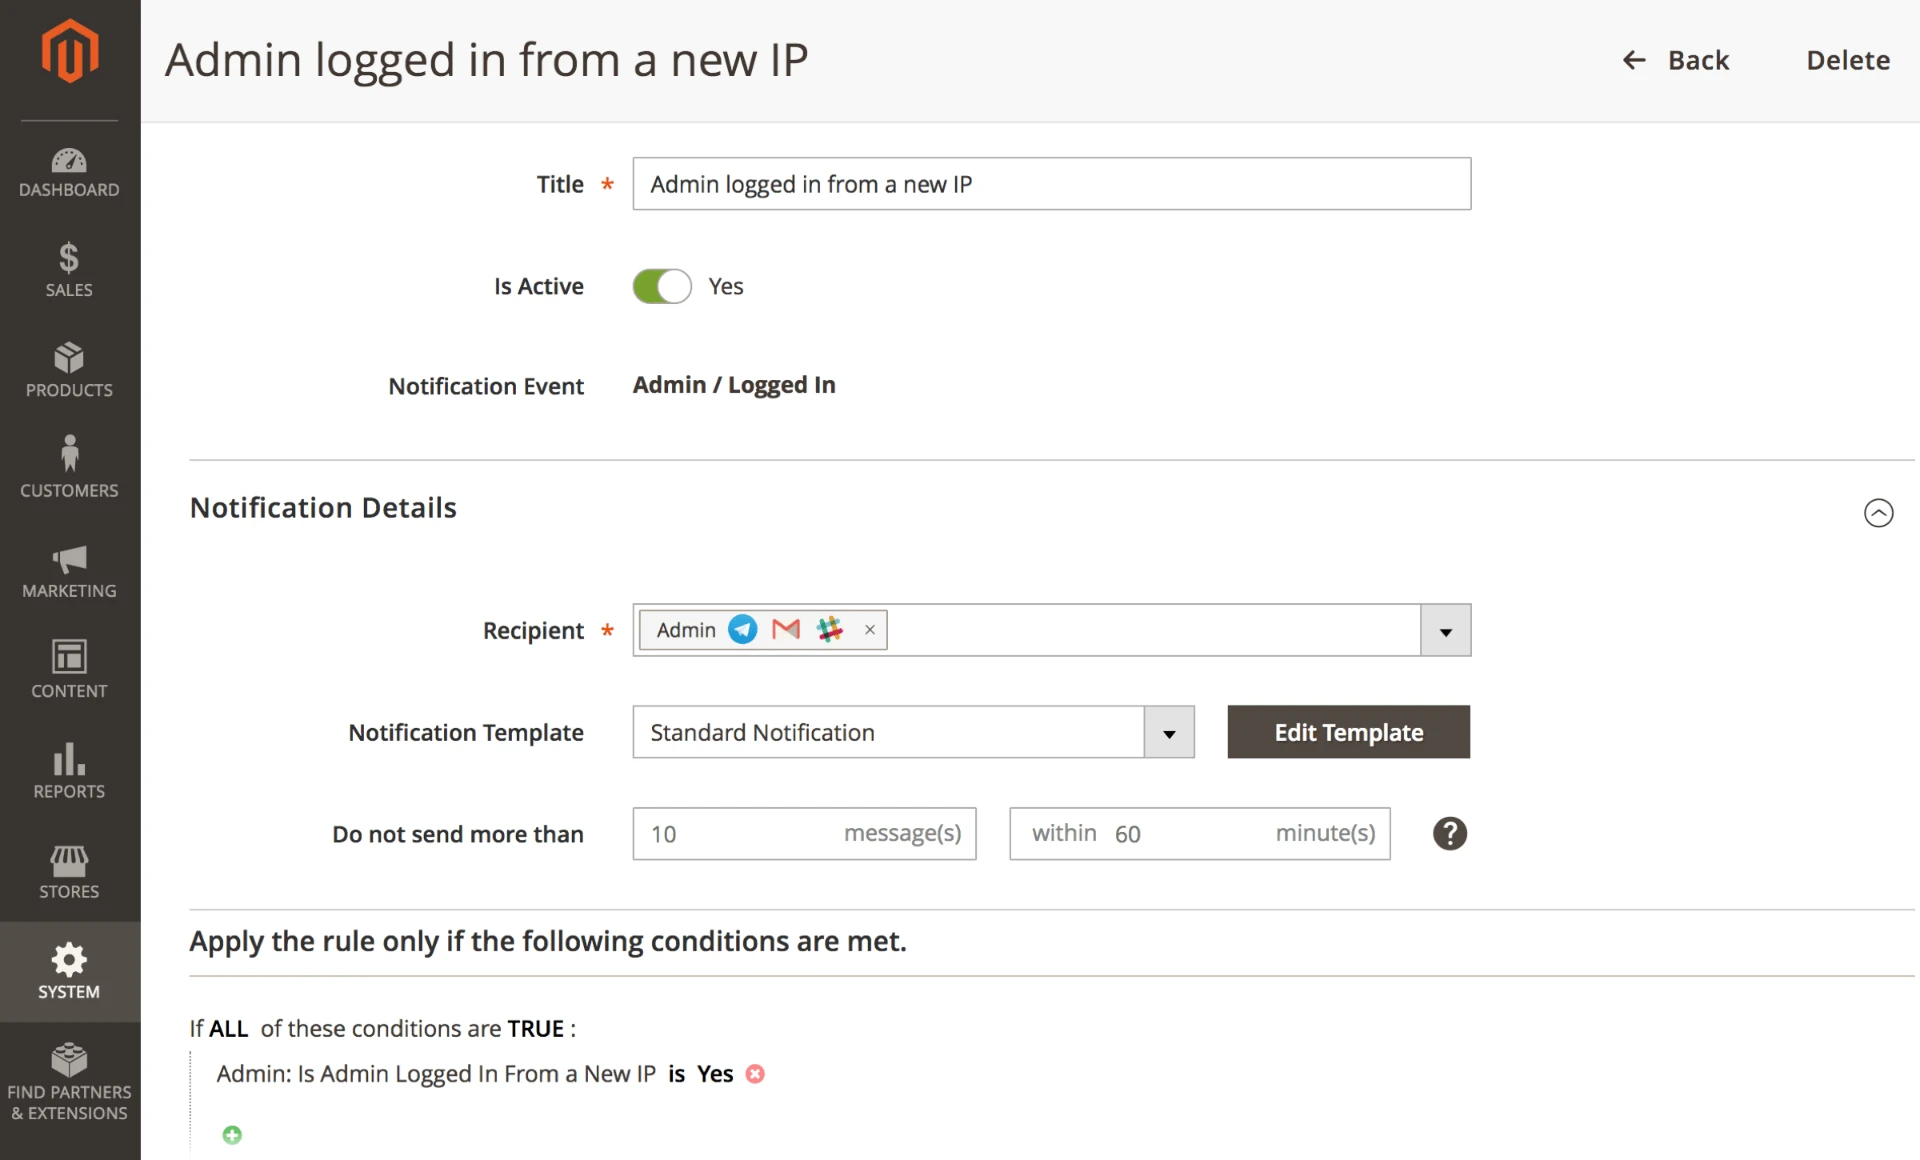Open the Dashboard sidebar menu
This screenshot has height=1160, width=1920.
(x=69, y=172)
